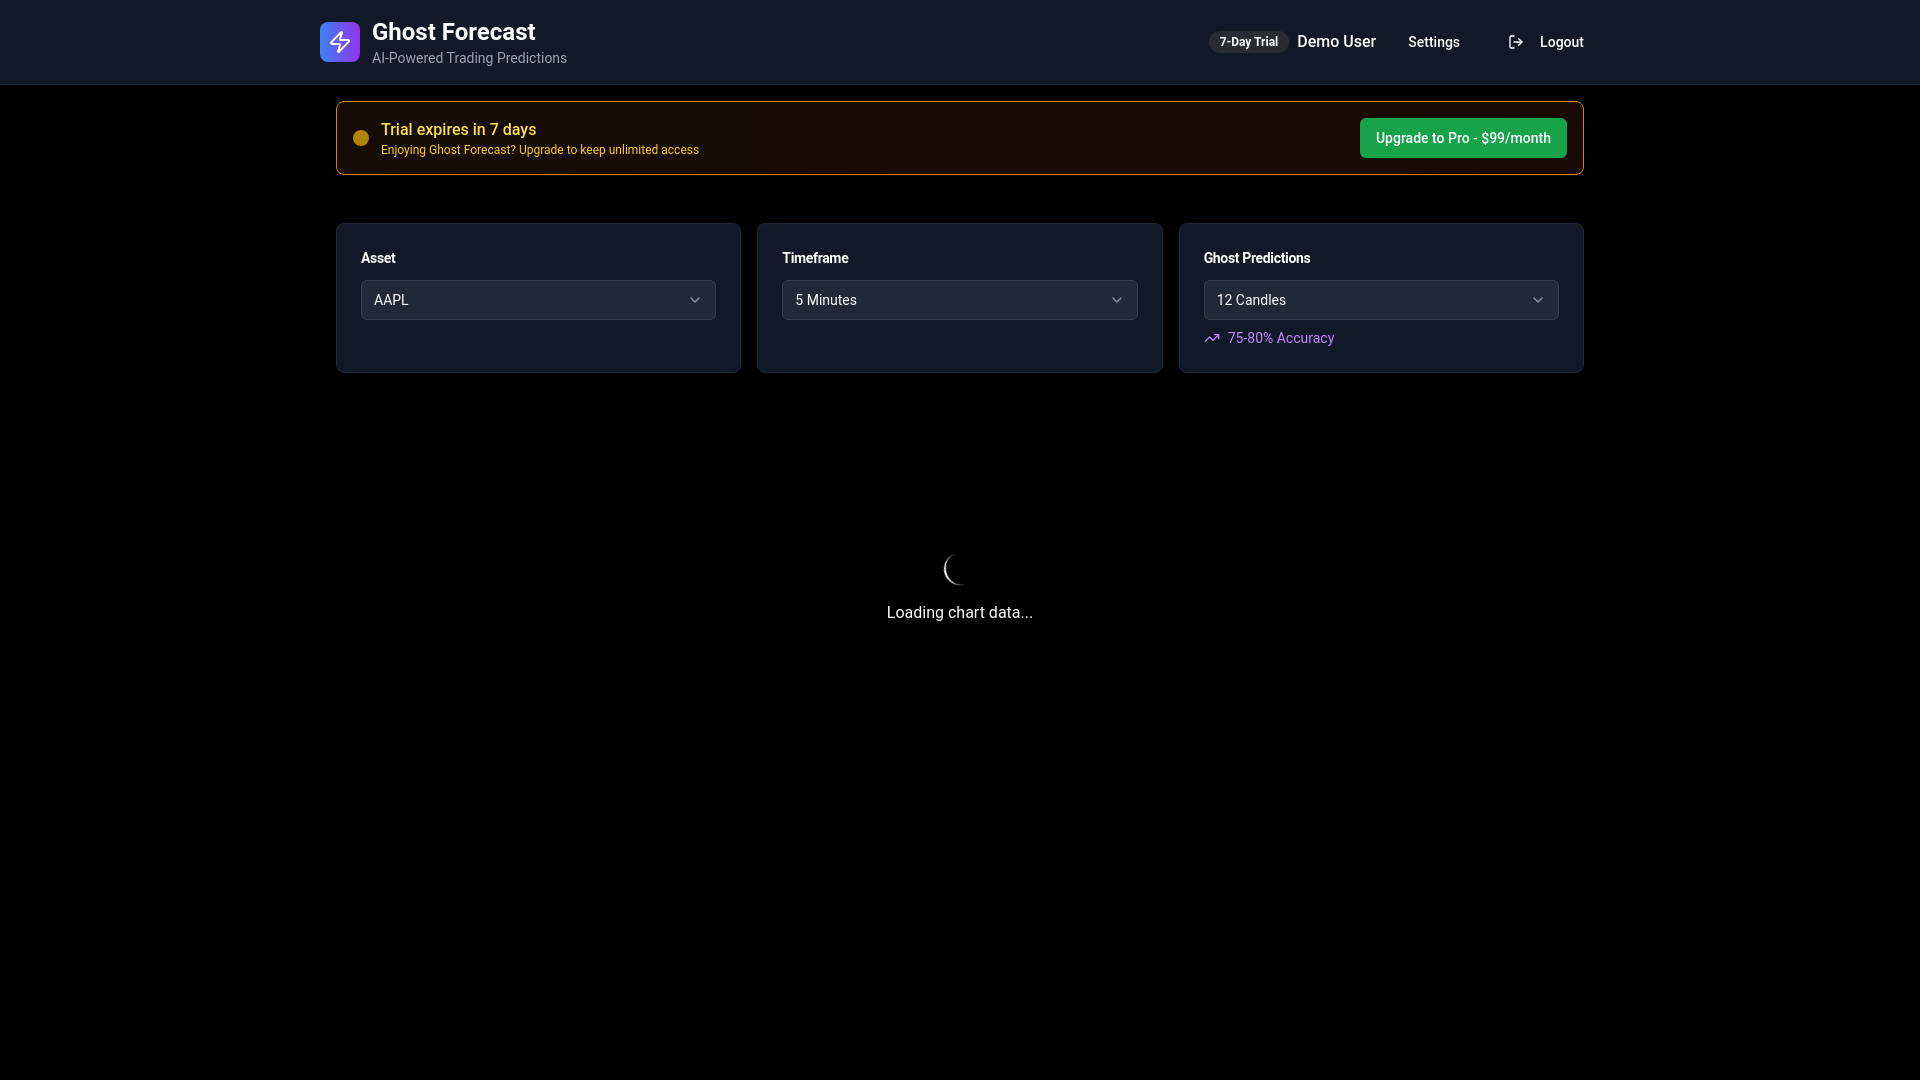Click 'Enjoying Ghost Forecast? Upgrade' message

tap(540, 150)
